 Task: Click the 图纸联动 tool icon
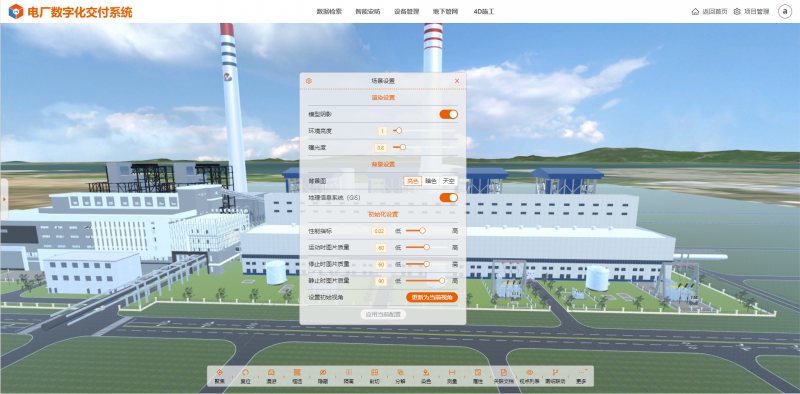pos(556,373)
